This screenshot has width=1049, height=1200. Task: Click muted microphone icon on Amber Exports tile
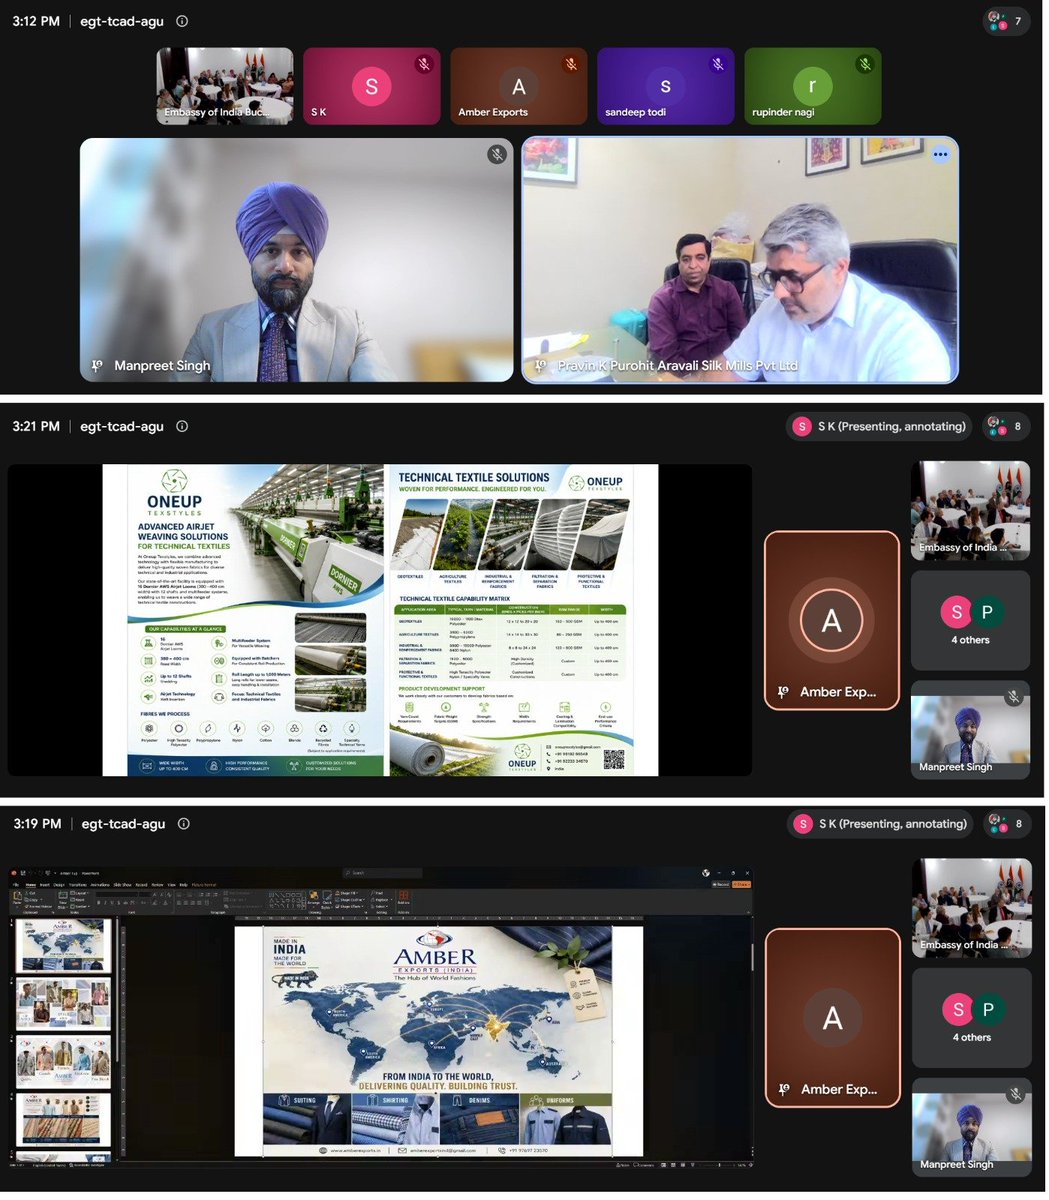coord(571,64)
